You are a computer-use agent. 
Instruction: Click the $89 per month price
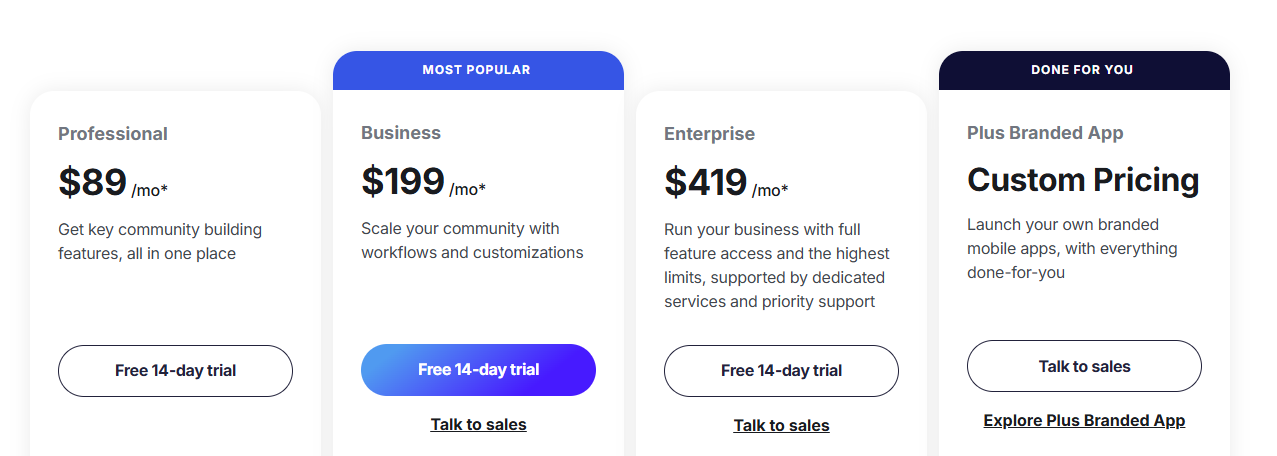point(113,183)
